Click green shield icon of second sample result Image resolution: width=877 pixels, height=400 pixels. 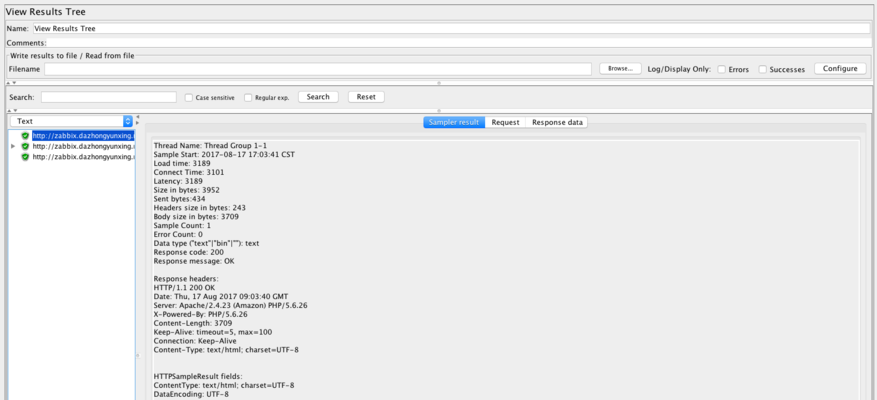click(25, 146)
